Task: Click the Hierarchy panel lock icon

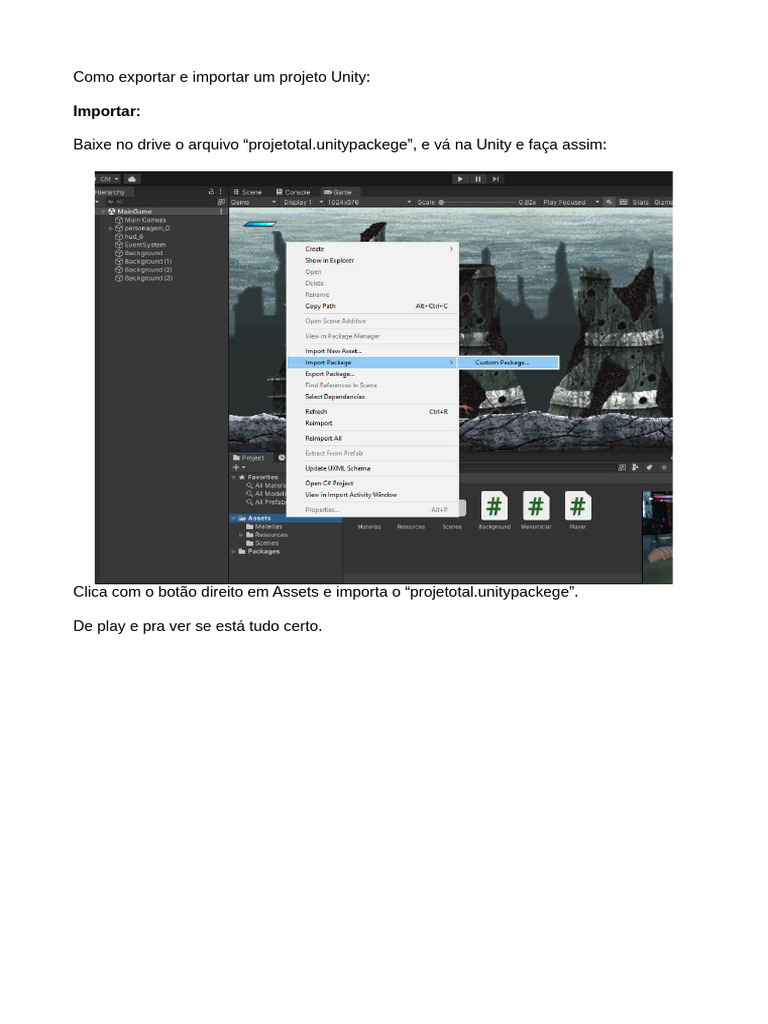Action: (x=211, y=192)
